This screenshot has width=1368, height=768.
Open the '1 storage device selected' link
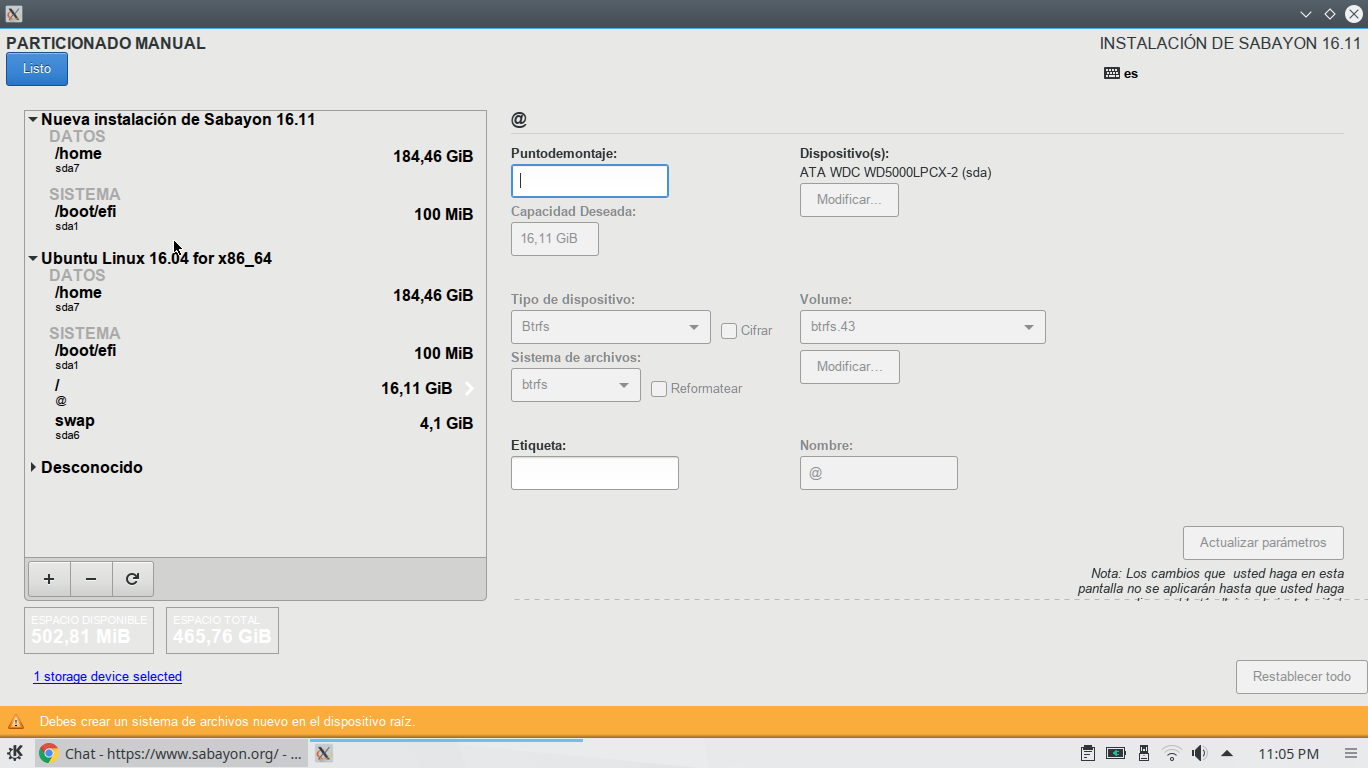(x=107, y=677)
